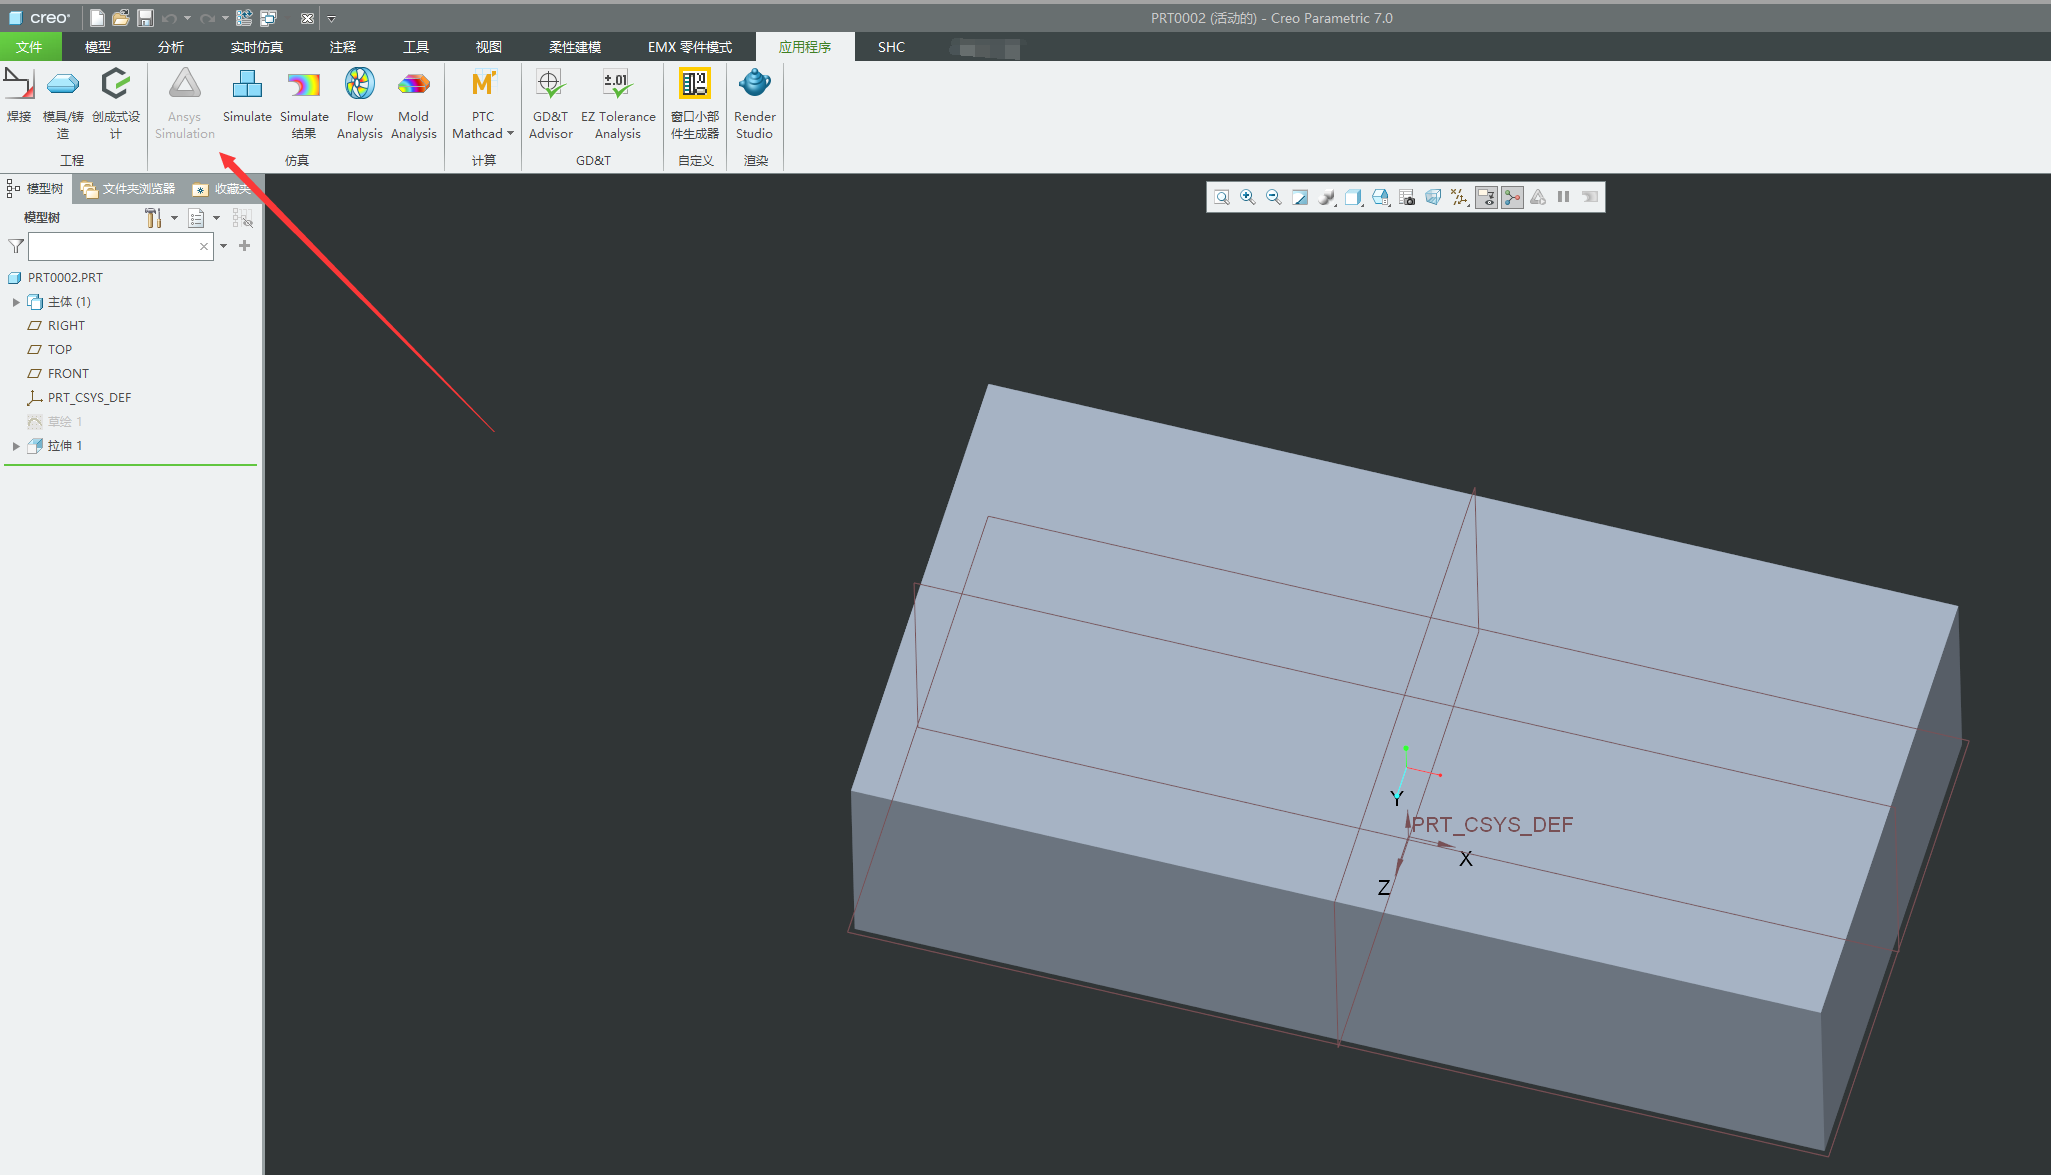Open PTC Mathcad tool
2051x1175 pixels.
tap(483, 103)
